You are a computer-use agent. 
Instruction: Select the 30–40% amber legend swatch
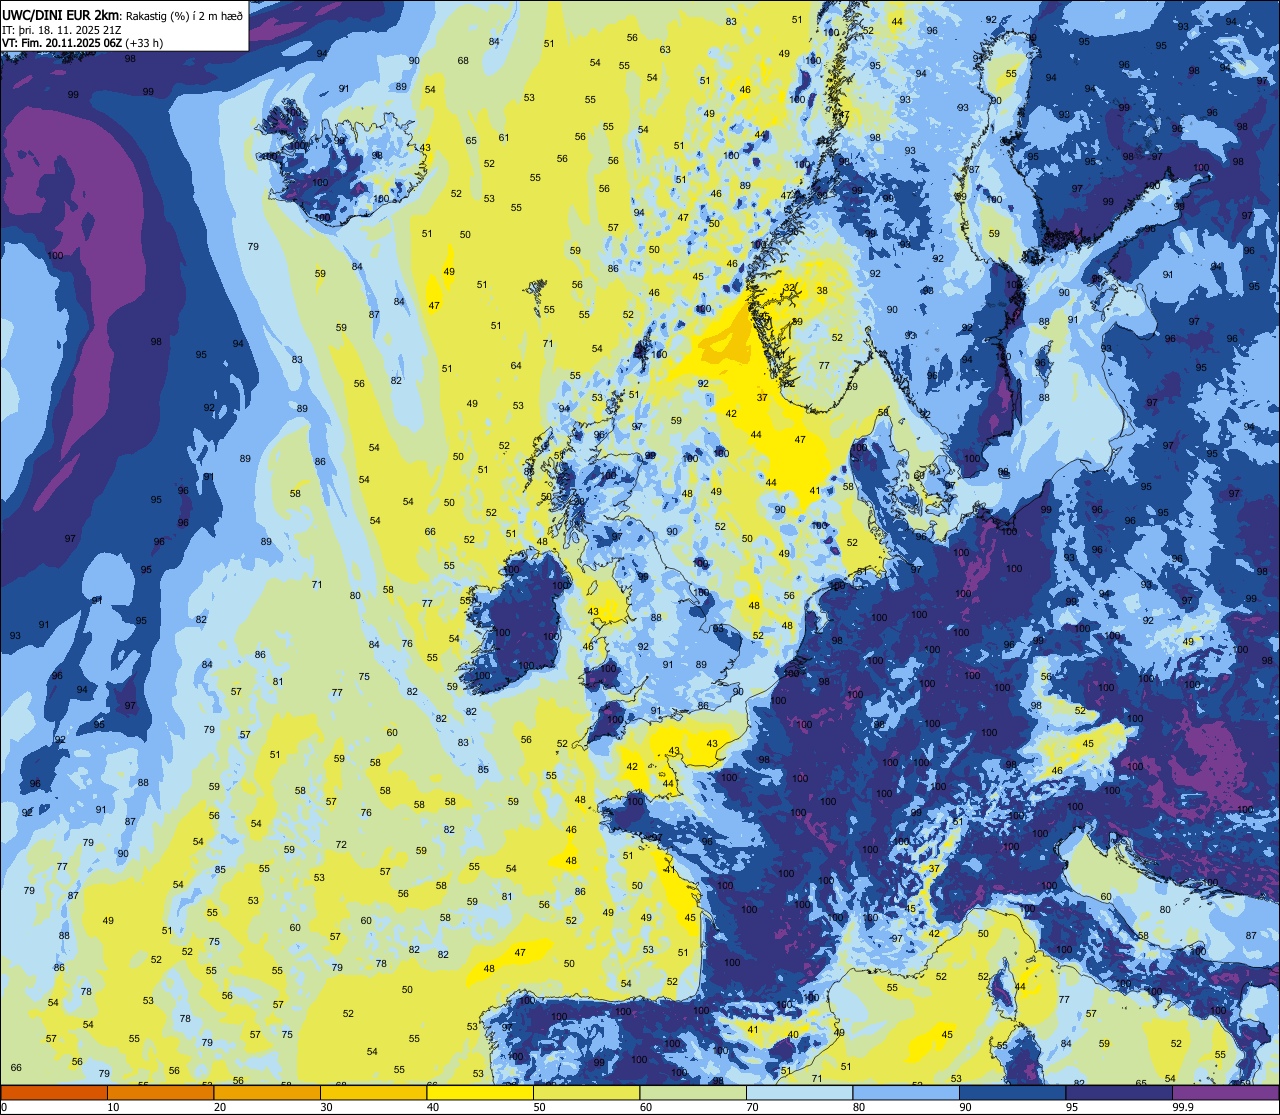[x=373, y=1093]
